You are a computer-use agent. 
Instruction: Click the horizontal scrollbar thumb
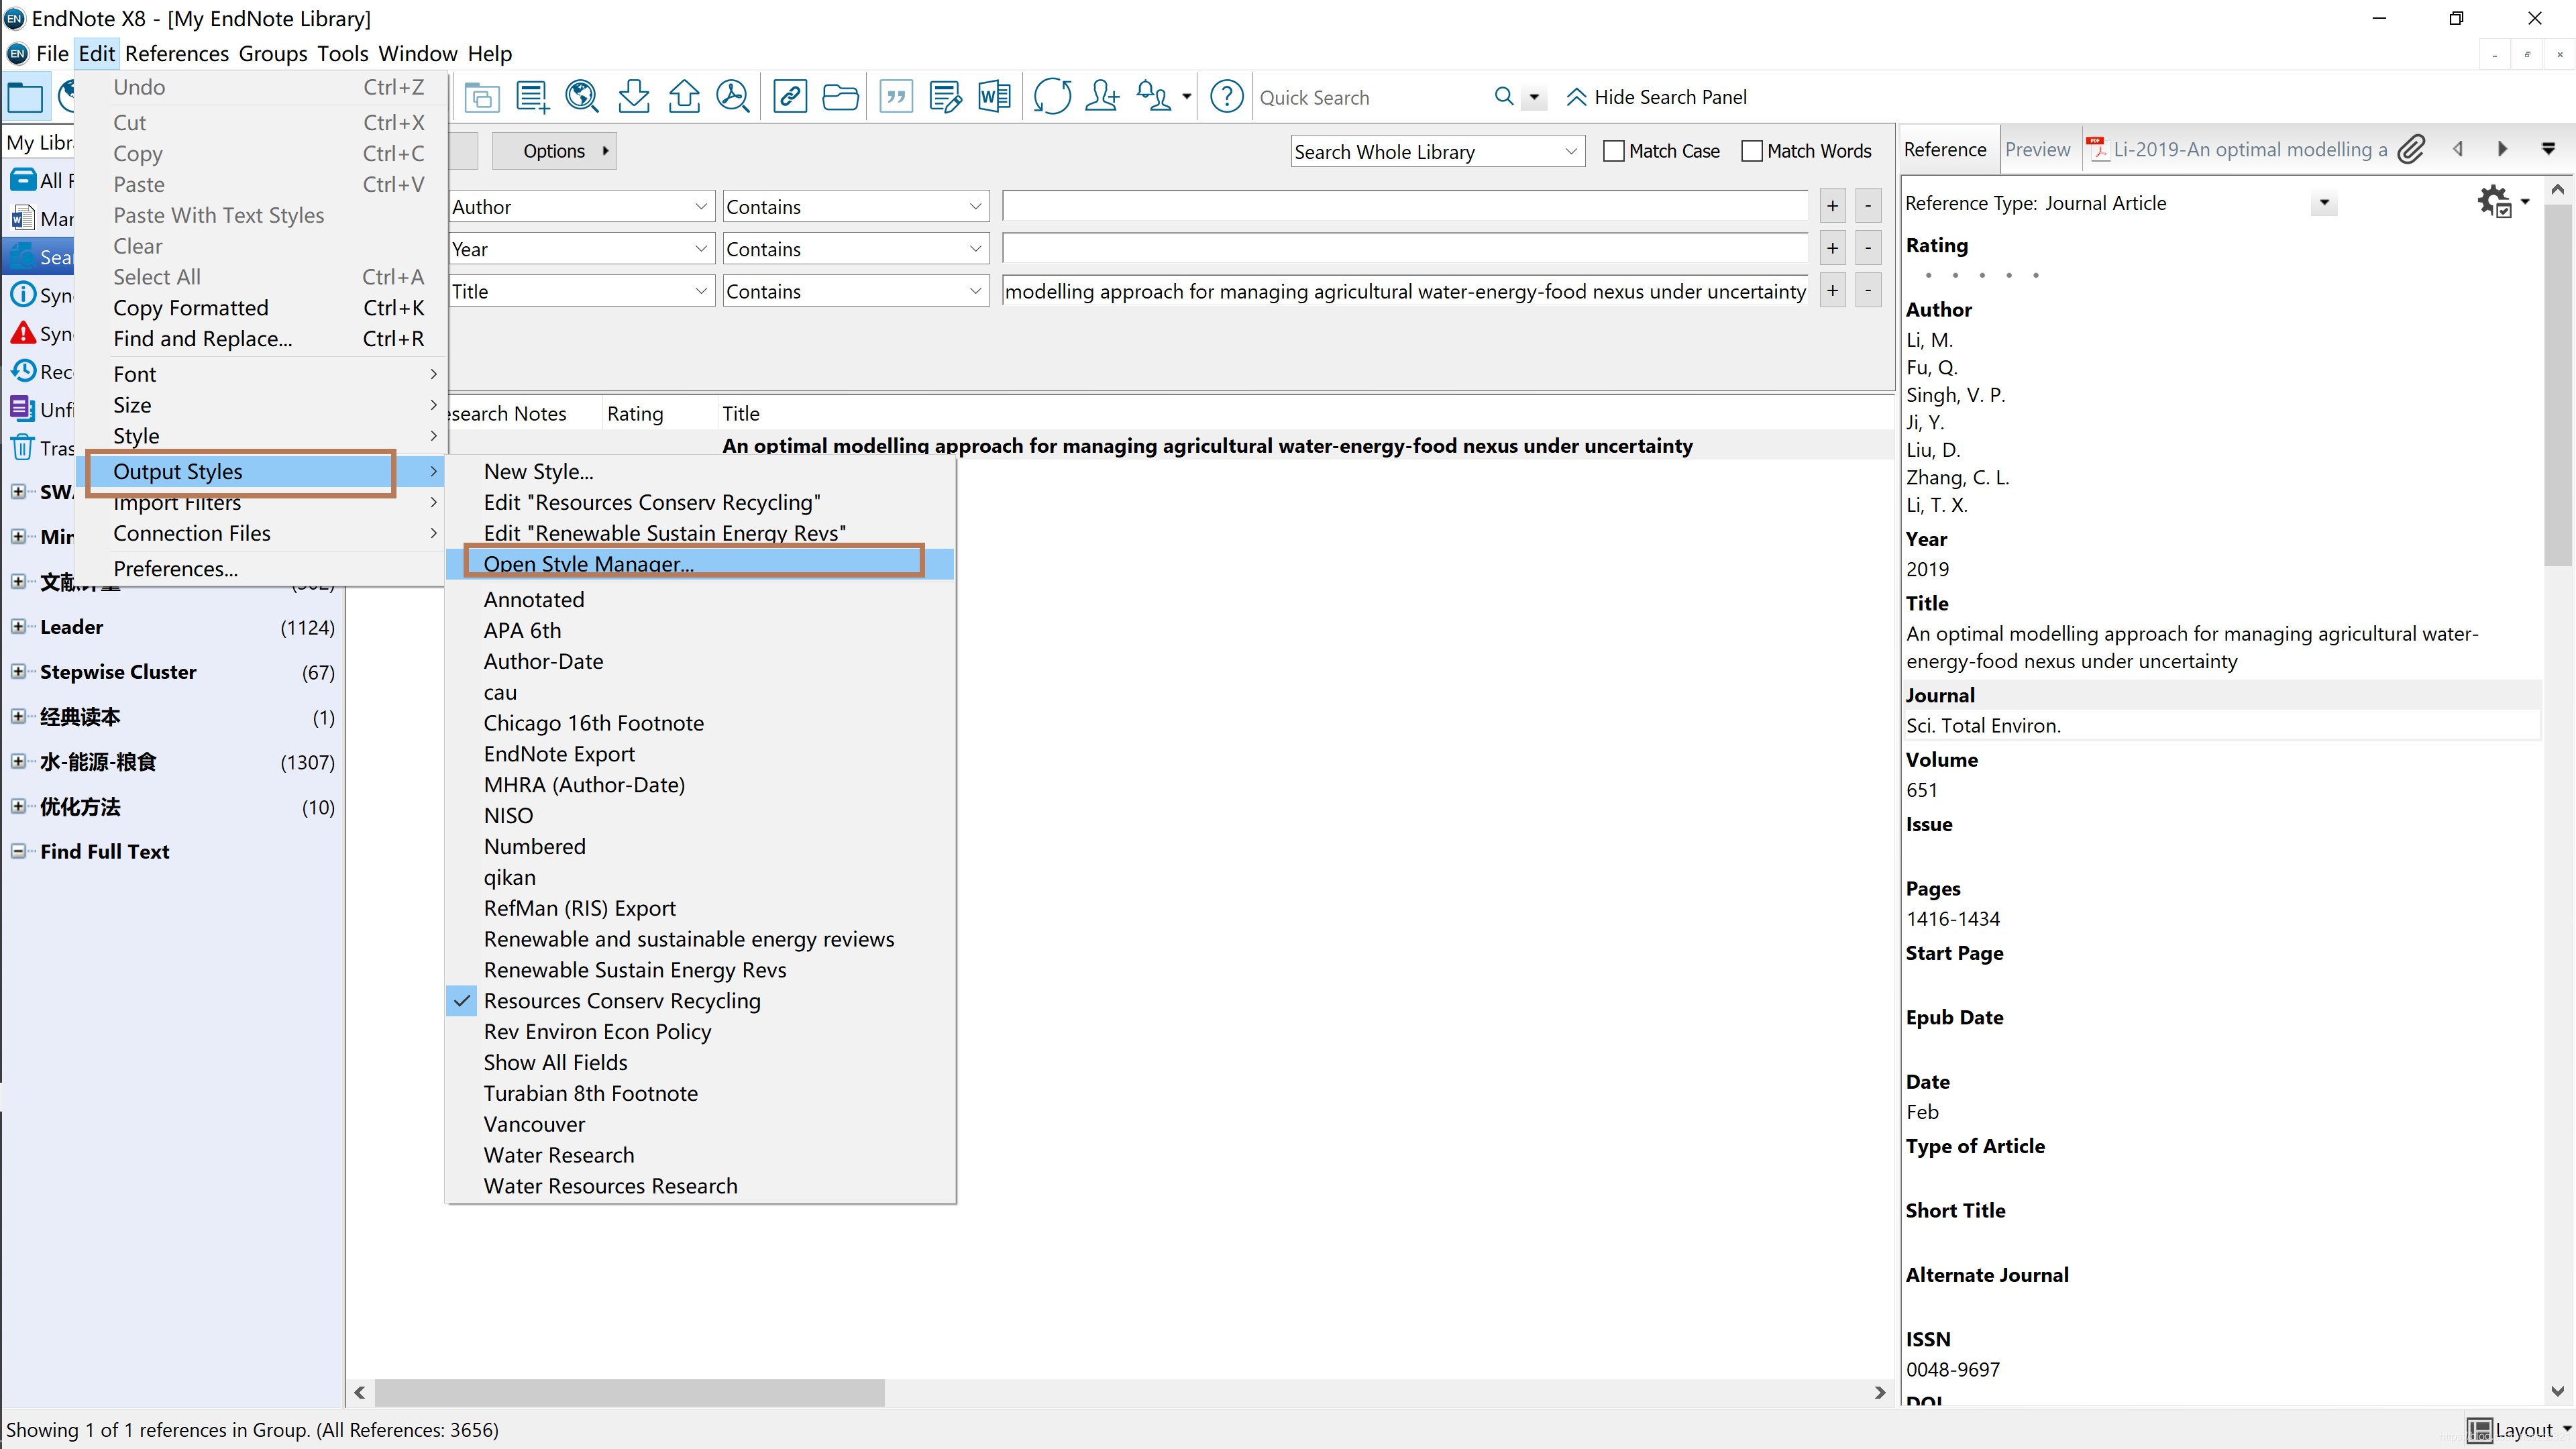630,1392
